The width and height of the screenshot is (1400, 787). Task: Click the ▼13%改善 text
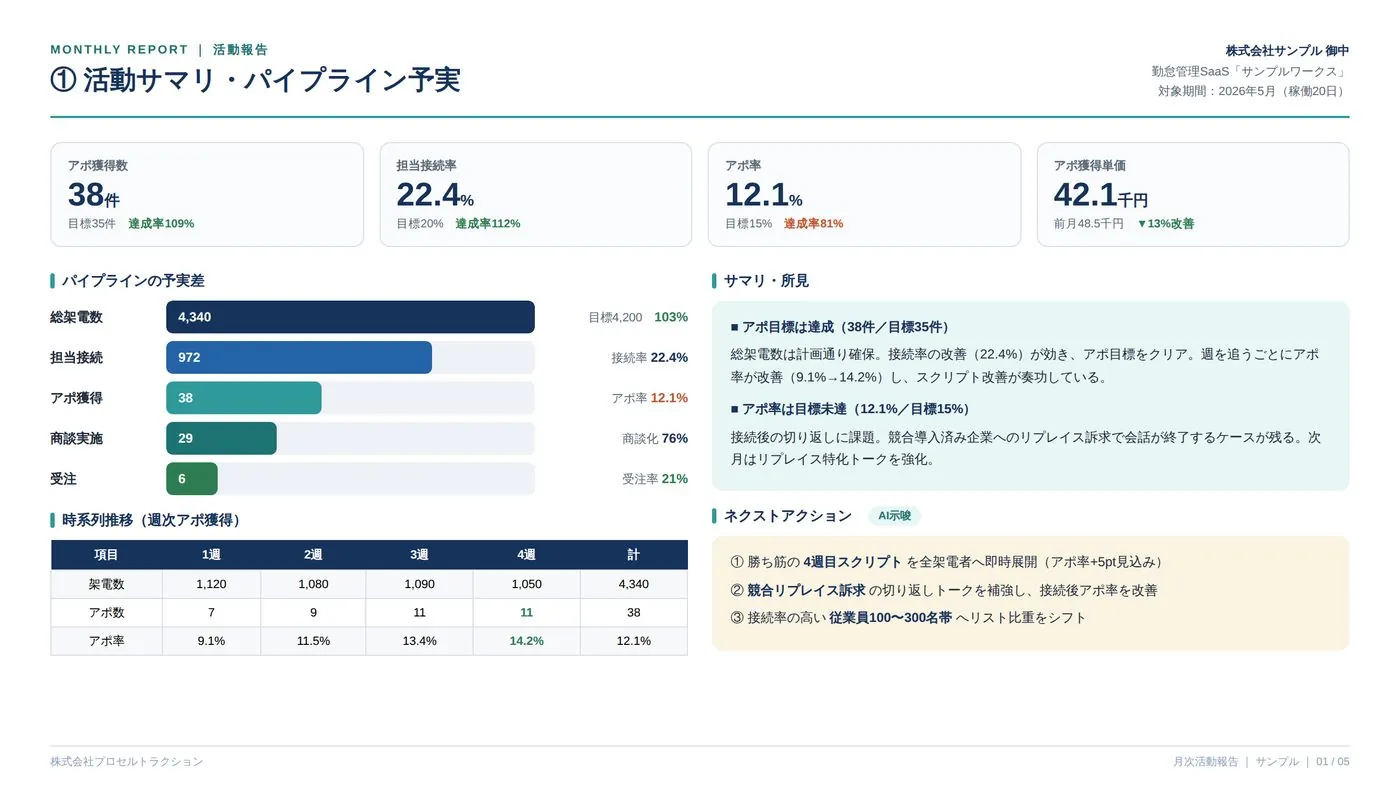pos(1165,224)
